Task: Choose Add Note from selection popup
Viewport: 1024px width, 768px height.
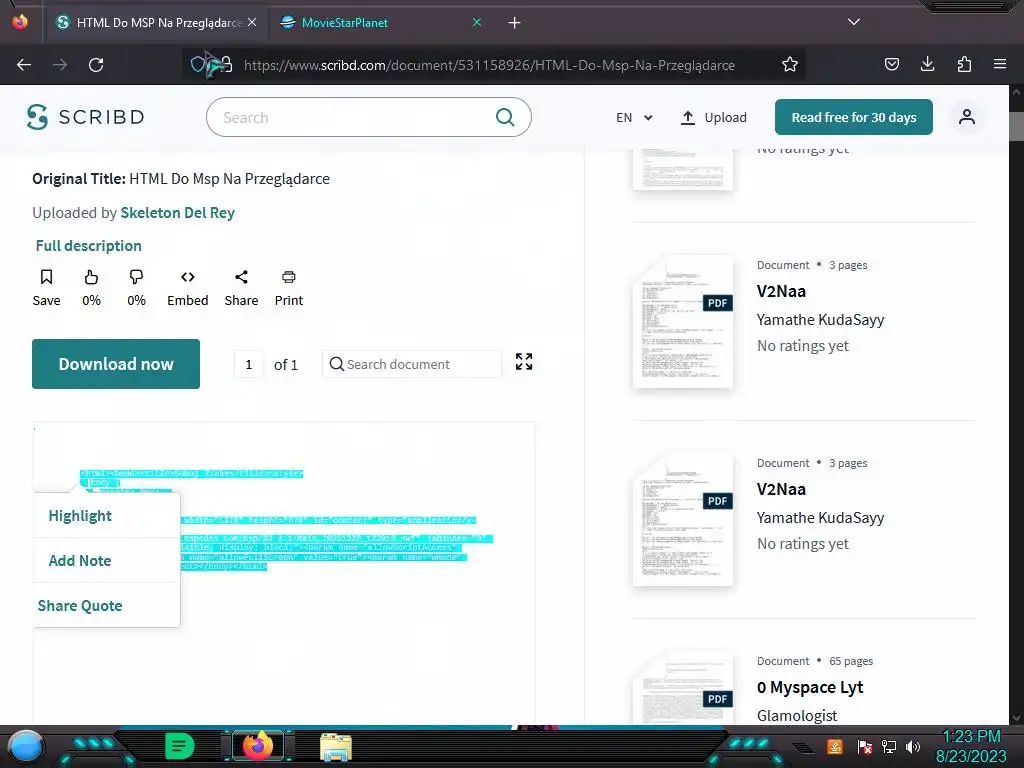Action: (80, 561)
